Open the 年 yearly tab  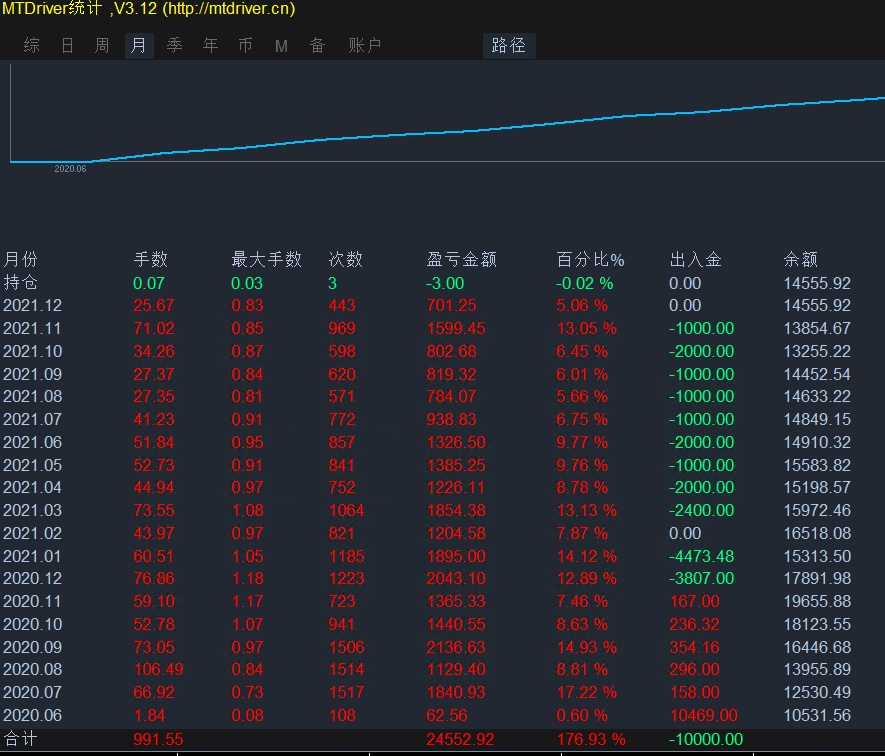(211, 45)
